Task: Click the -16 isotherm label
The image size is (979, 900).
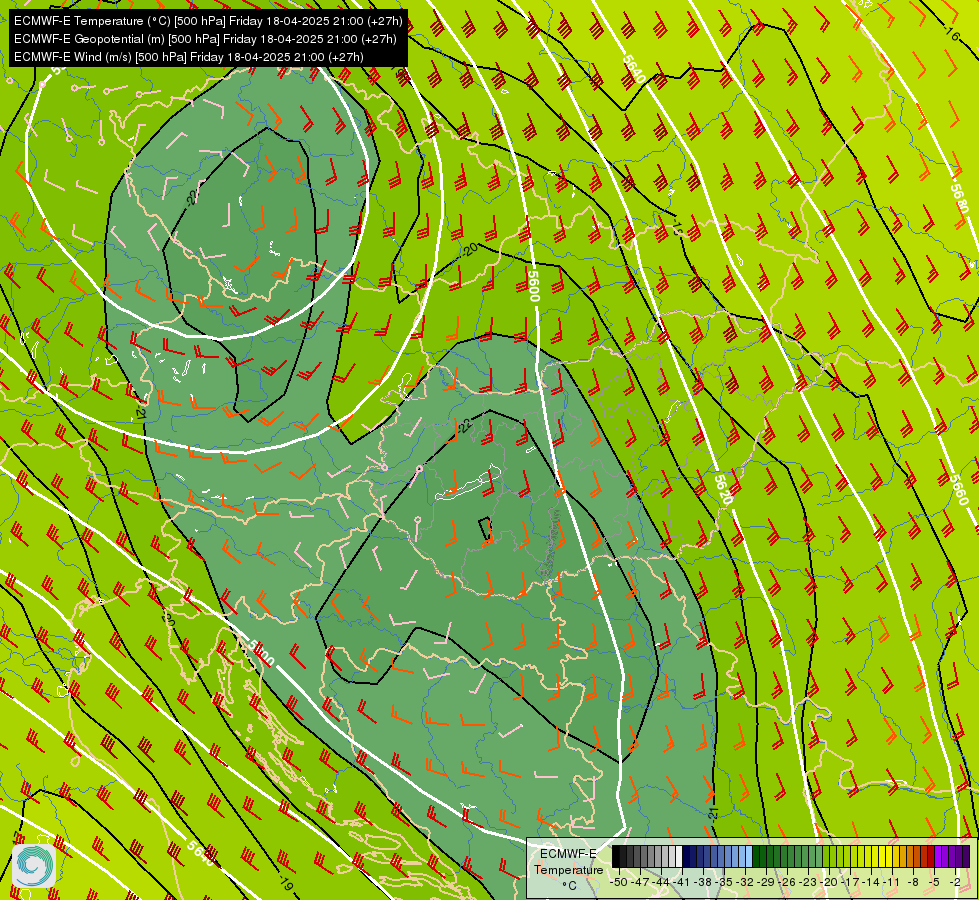Action: coord(950,34)
